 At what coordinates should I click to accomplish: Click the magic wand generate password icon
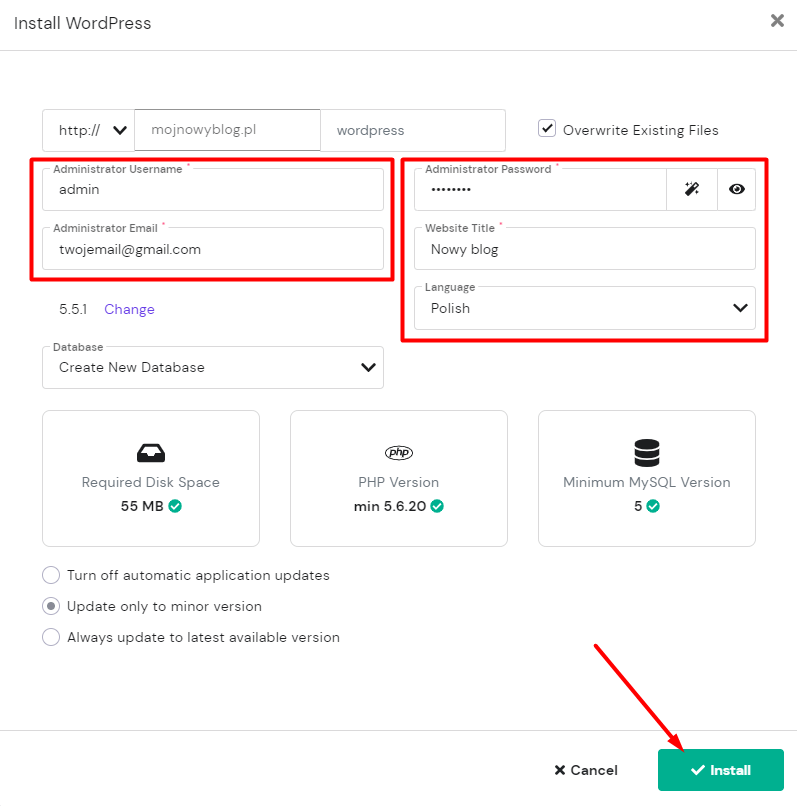pyautogui.click(x=691, y=189)
